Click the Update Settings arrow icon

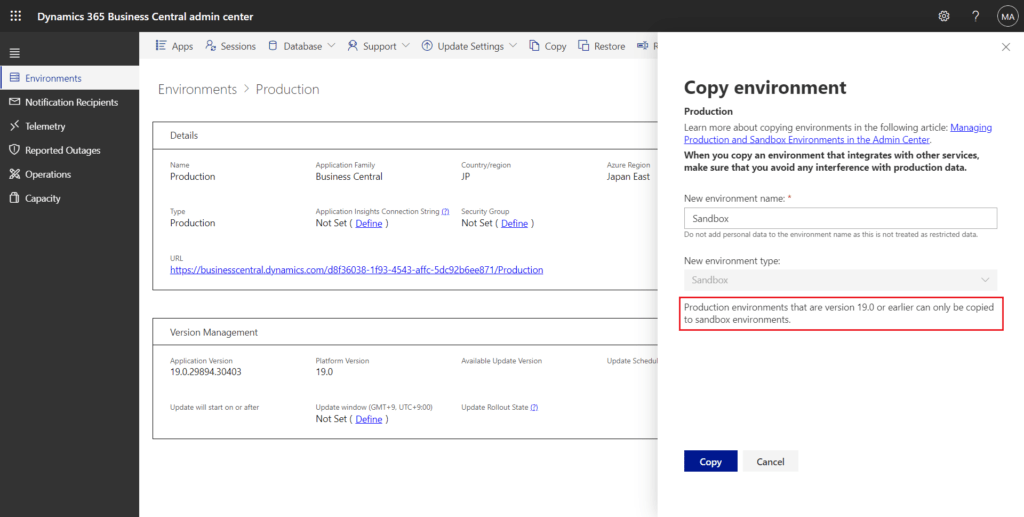427,46
